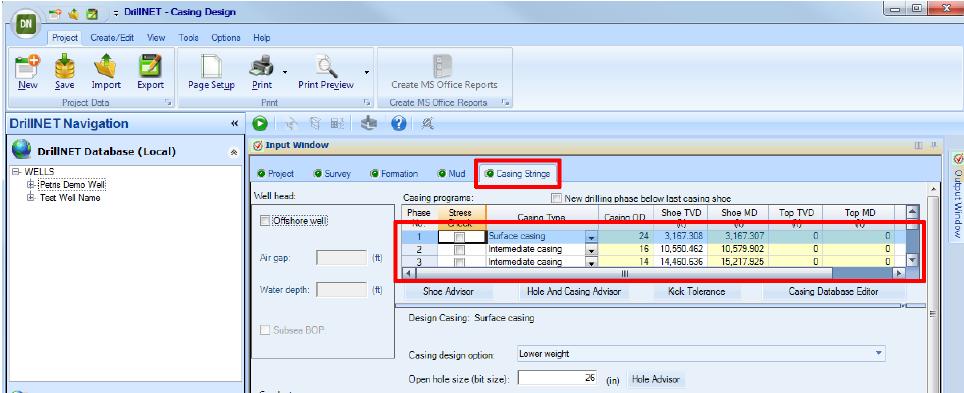Click the DN application menu orb
Image resolution: width=964 pixels, height=393 pixels.
tap(26, 23)
